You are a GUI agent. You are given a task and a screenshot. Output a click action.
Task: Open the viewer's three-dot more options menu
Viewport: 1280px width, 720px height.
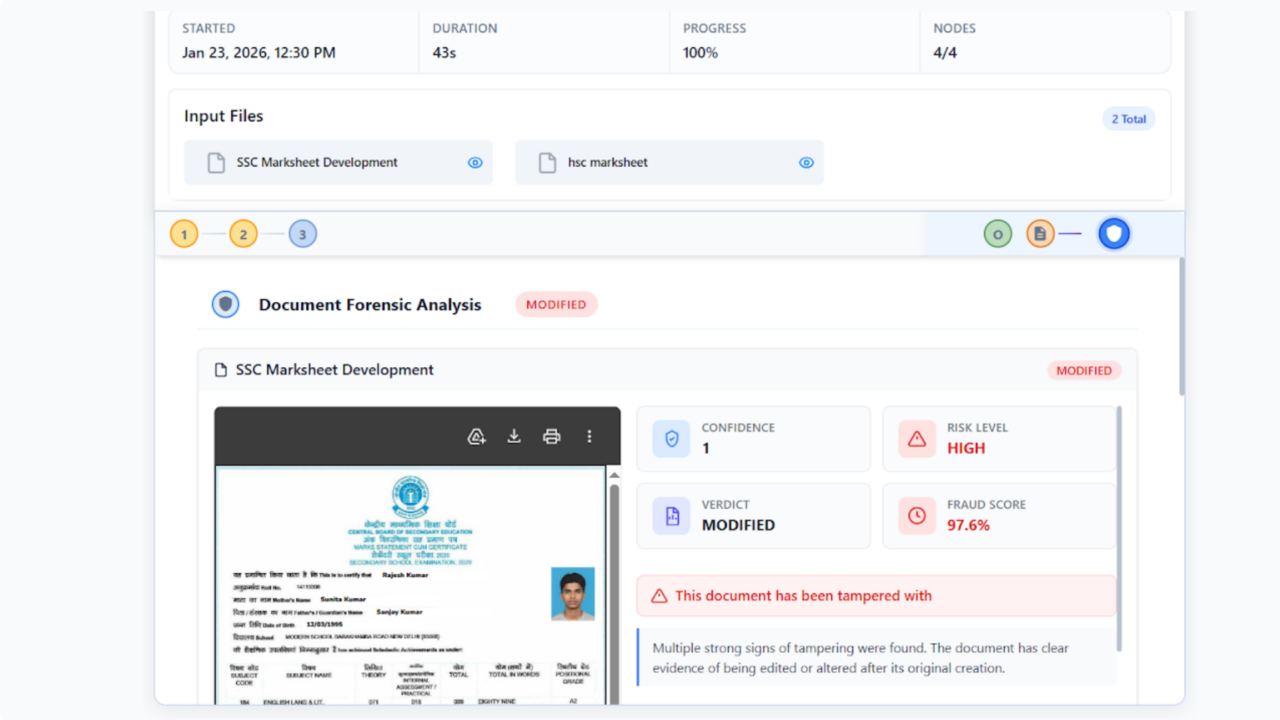[589, 436]
